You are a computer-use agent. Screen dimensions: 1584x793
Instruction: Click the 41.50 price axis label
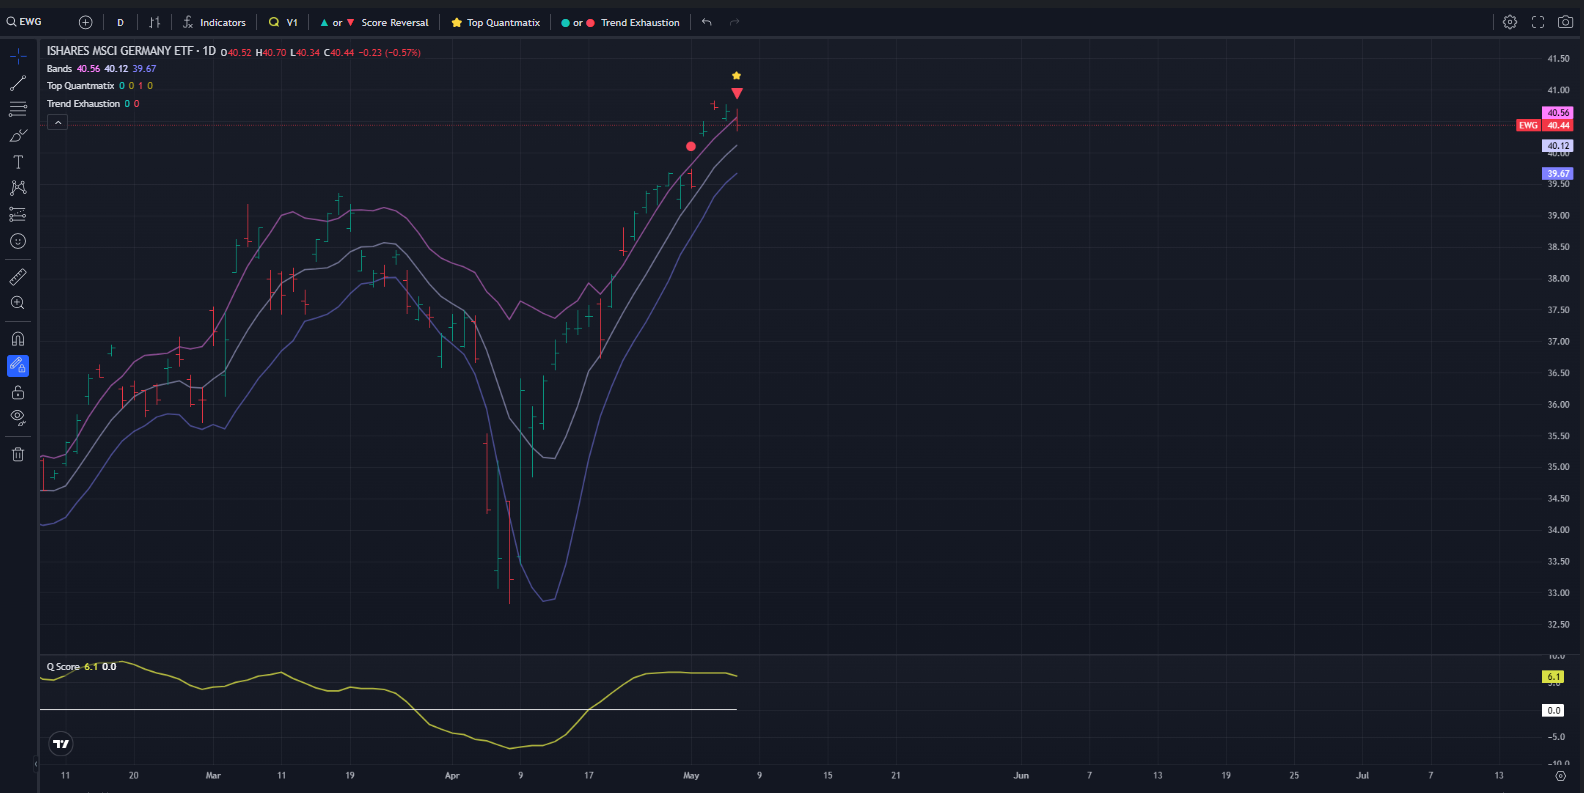pyautogui.click(x=1558, y=59)
